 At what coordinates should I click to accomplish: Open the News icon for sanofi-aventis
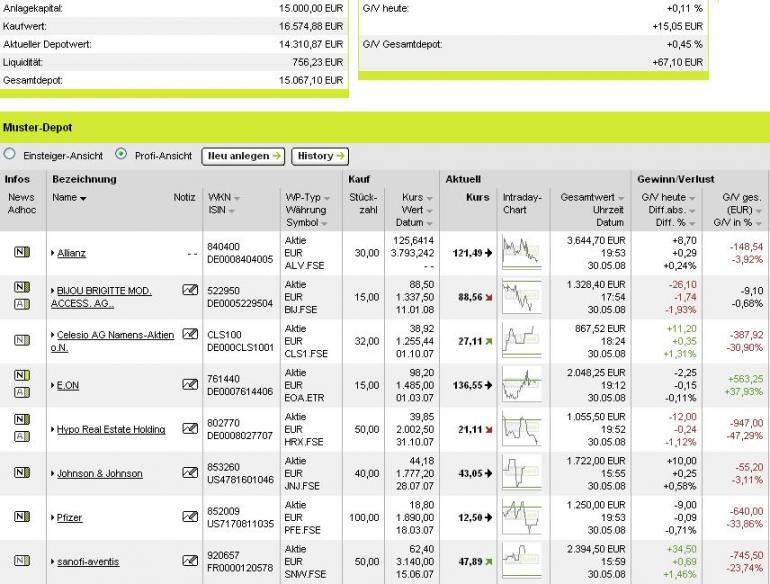point(22,560)
